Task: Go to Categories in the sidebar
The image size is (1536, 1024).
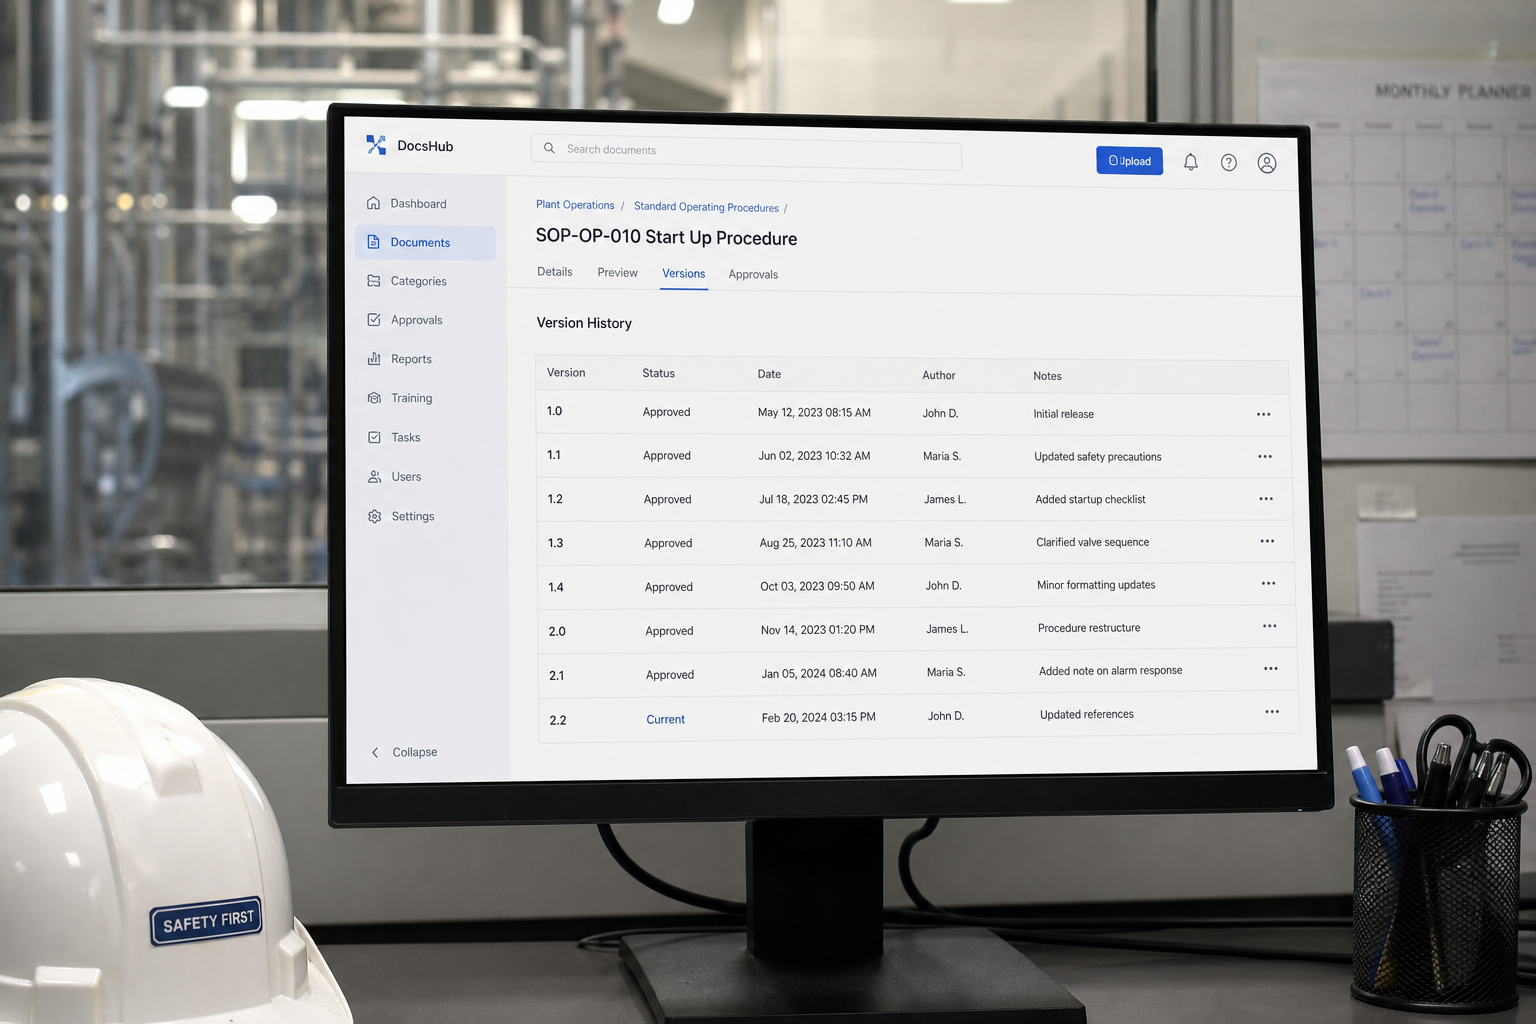Action: (418, 281)
